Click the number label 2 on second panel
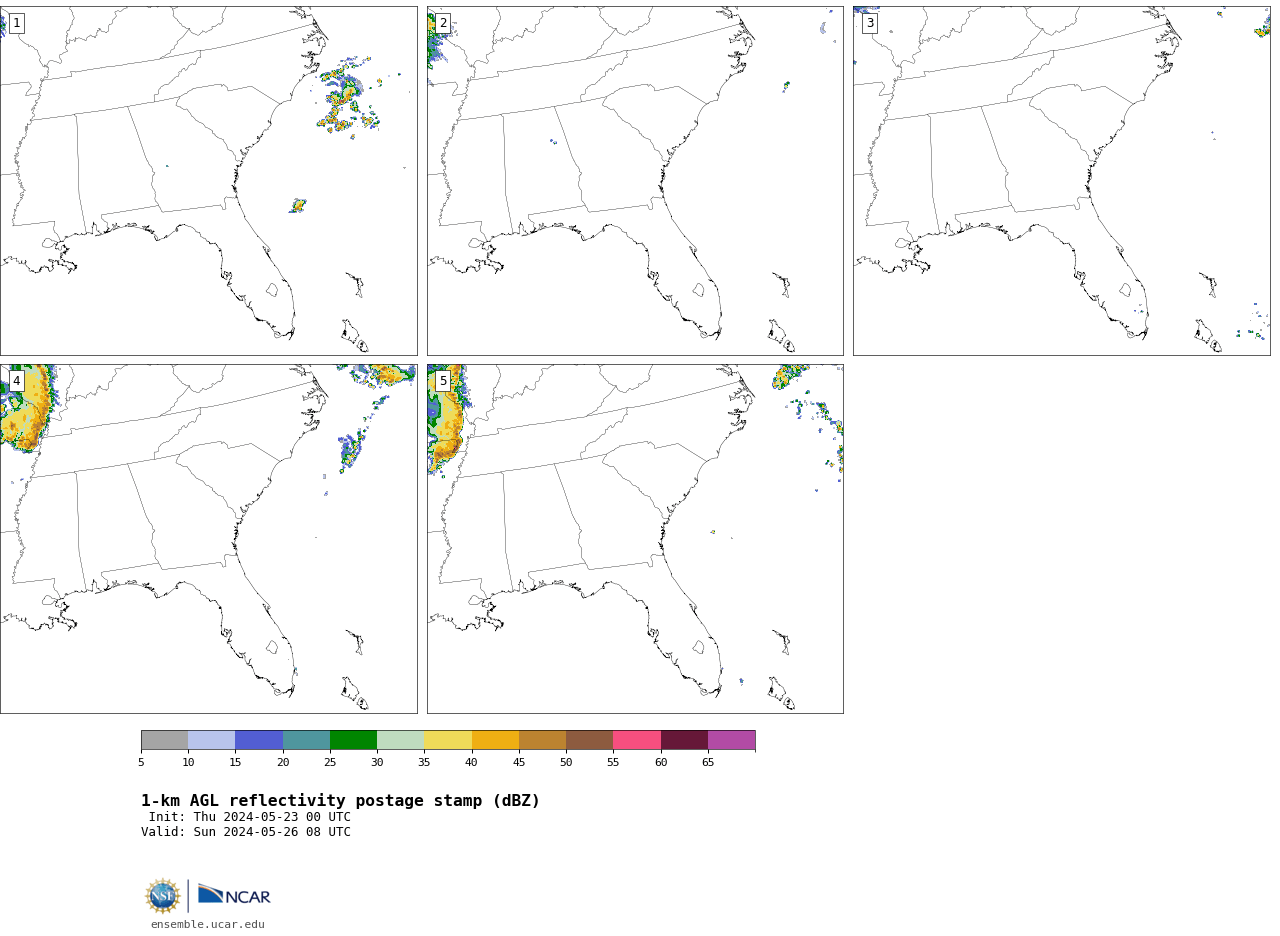Image resolution: width=1280 pixels, height=936 pixels. pyautogui.click(x=443, y=23)
